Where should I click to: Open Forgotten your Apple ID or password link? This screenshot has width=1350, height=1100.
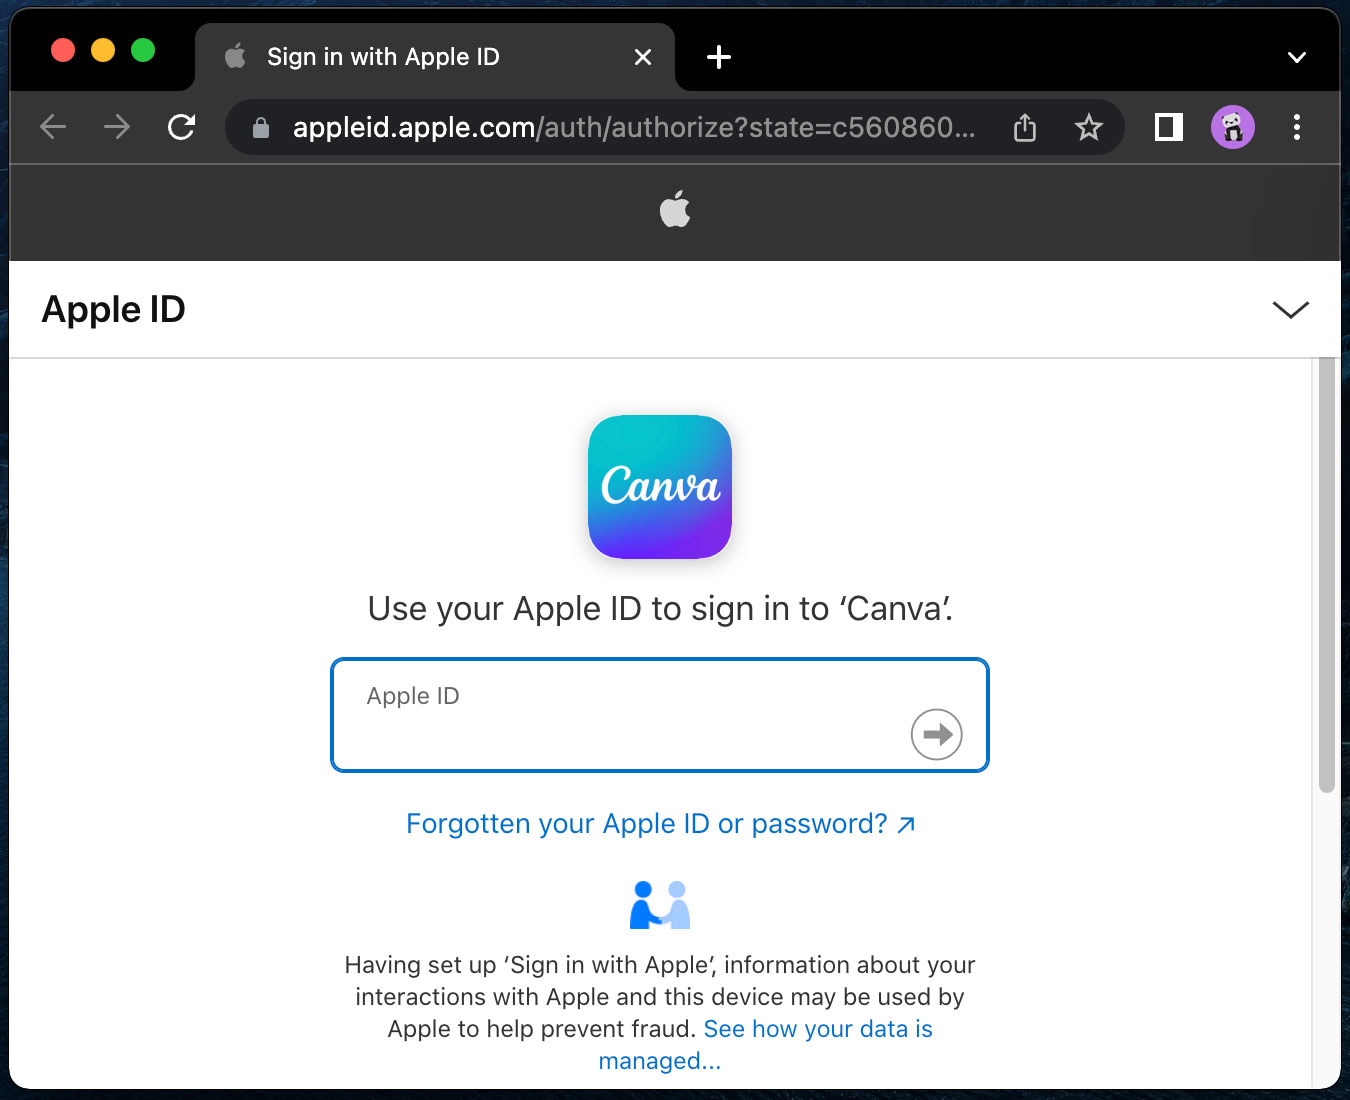coord(660,824)
